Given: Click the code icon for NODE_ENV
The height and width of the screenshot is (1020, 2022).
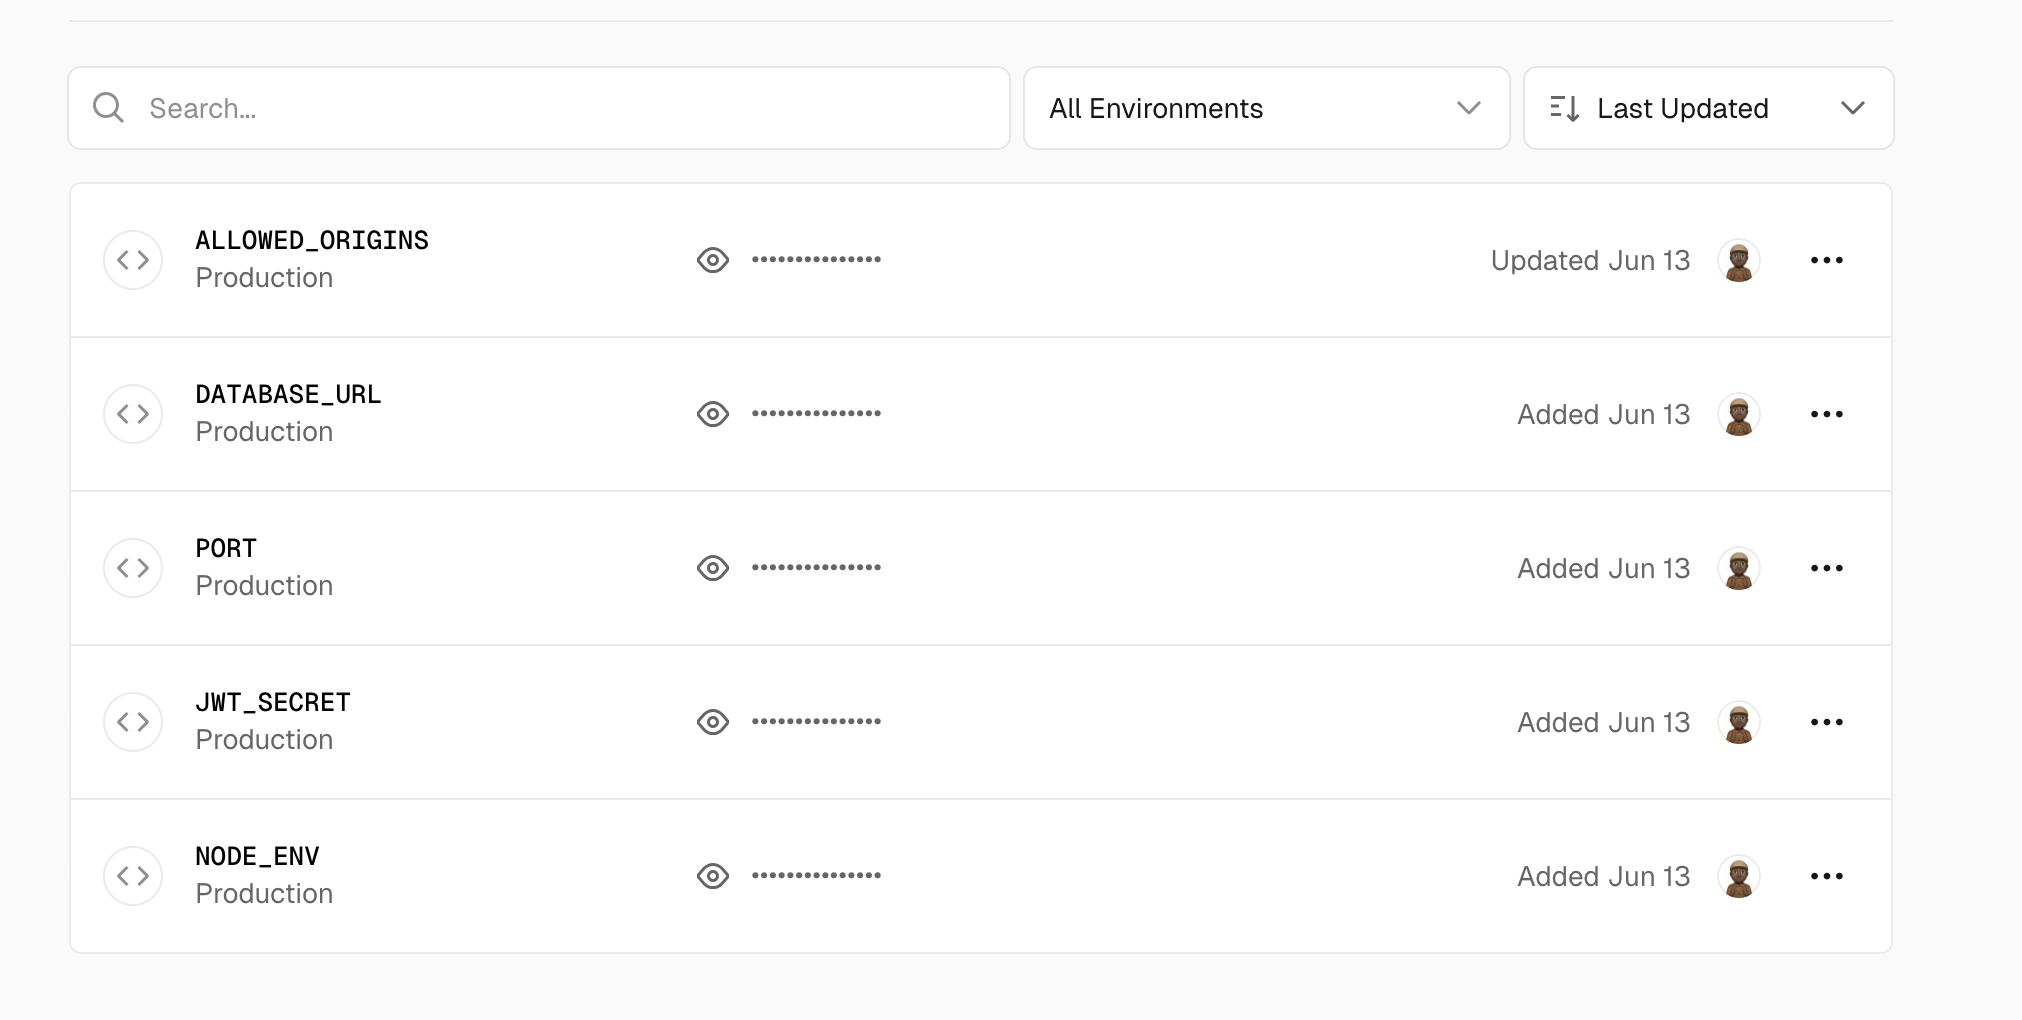Looking at the screenshot, I should pos(133,876).
